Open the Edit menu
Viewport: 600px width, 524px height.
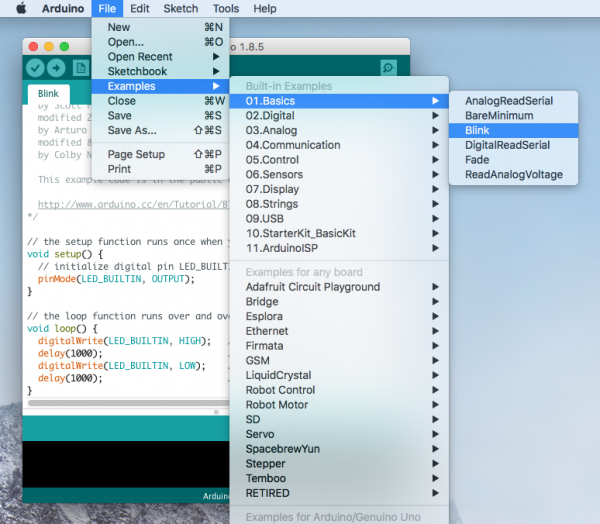coord(140,8)
